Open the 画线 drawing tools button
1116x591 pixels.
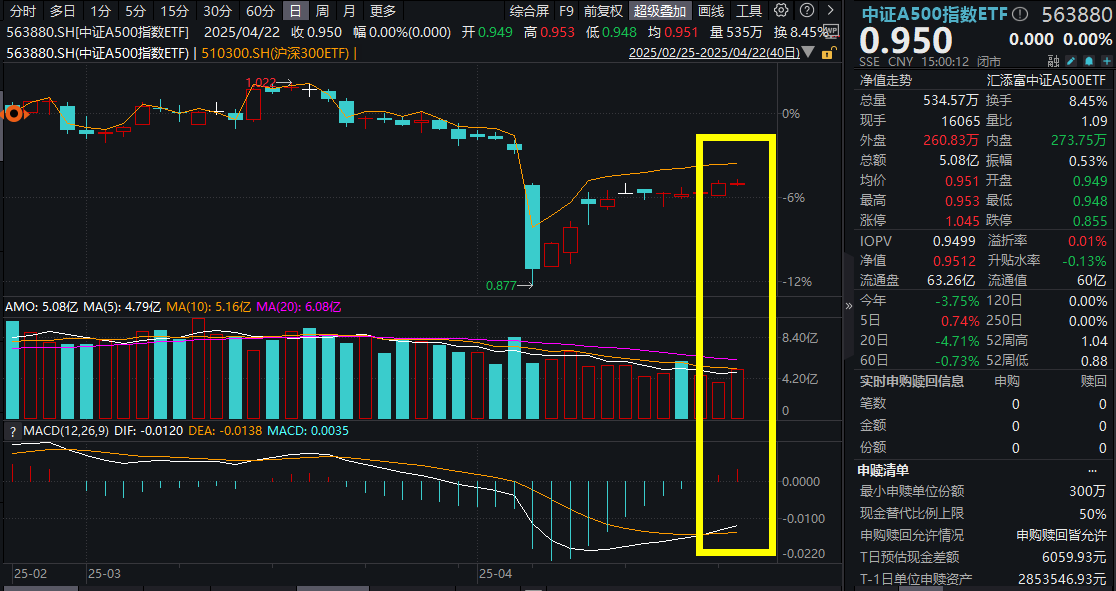[x=710, y=11]
